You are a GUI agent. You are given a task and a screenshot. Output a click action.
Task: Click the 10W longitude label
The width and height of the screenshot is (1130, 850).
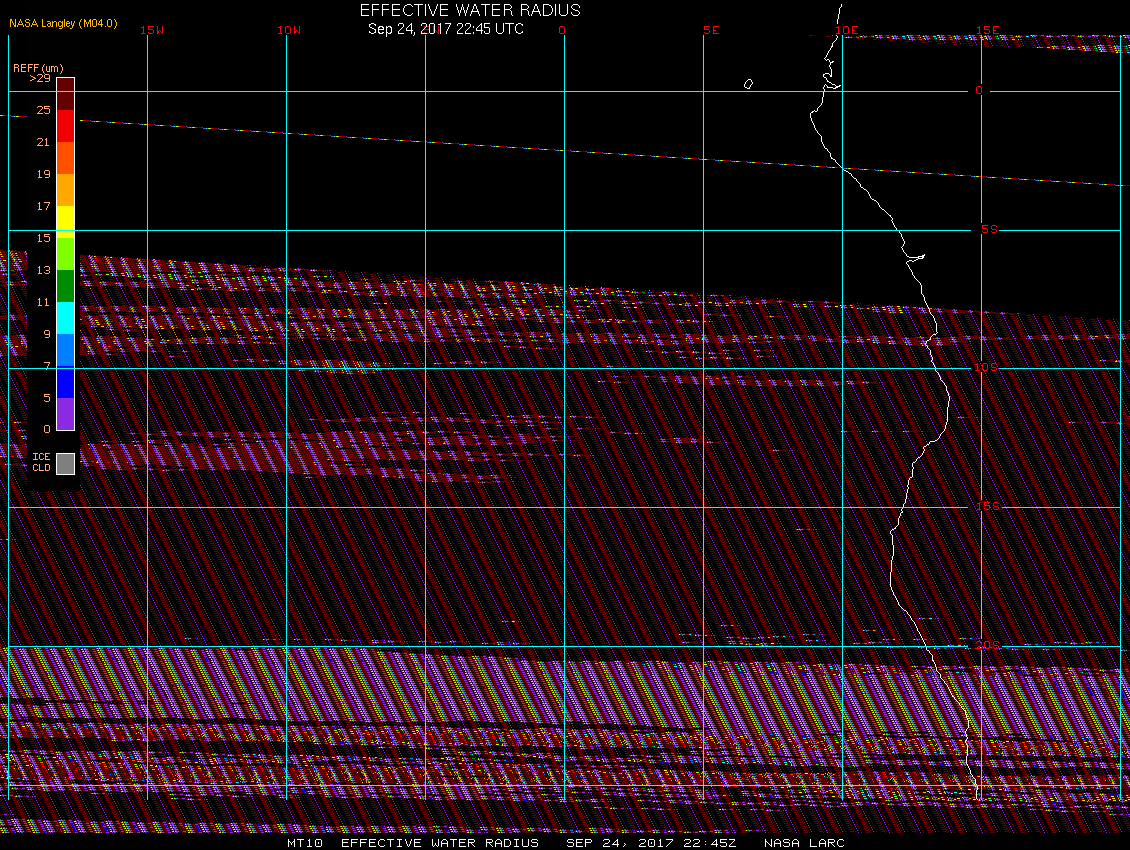(x=289, y=30)
